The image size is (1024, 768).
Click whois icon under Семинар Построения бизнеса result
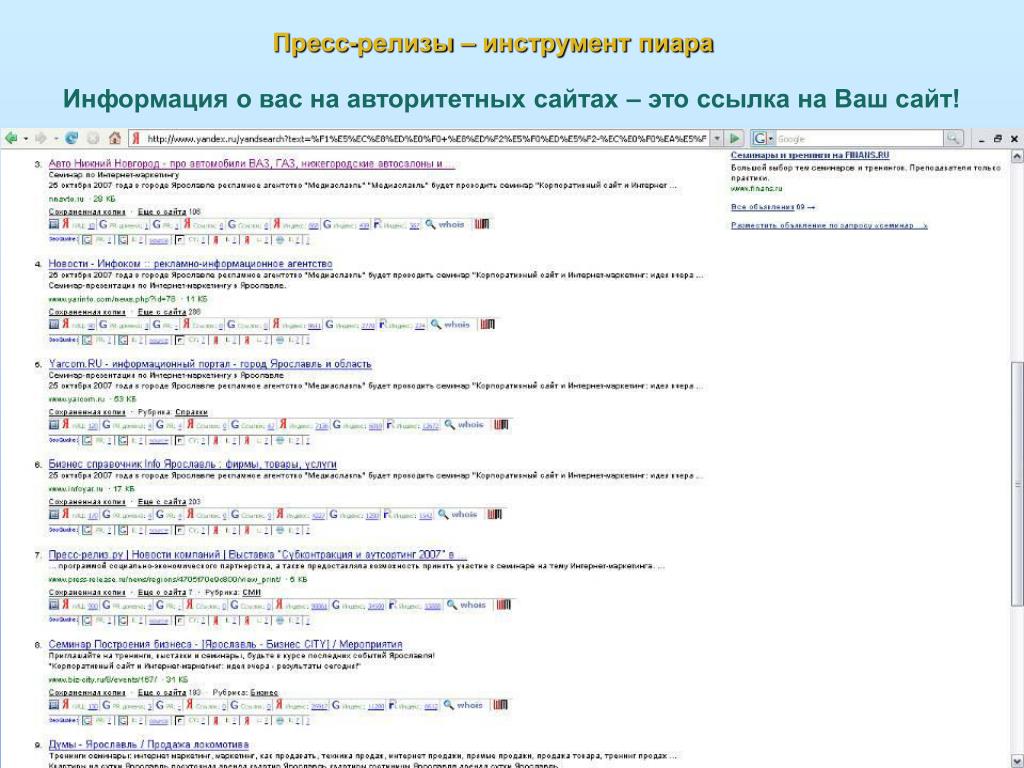[462, 705]
